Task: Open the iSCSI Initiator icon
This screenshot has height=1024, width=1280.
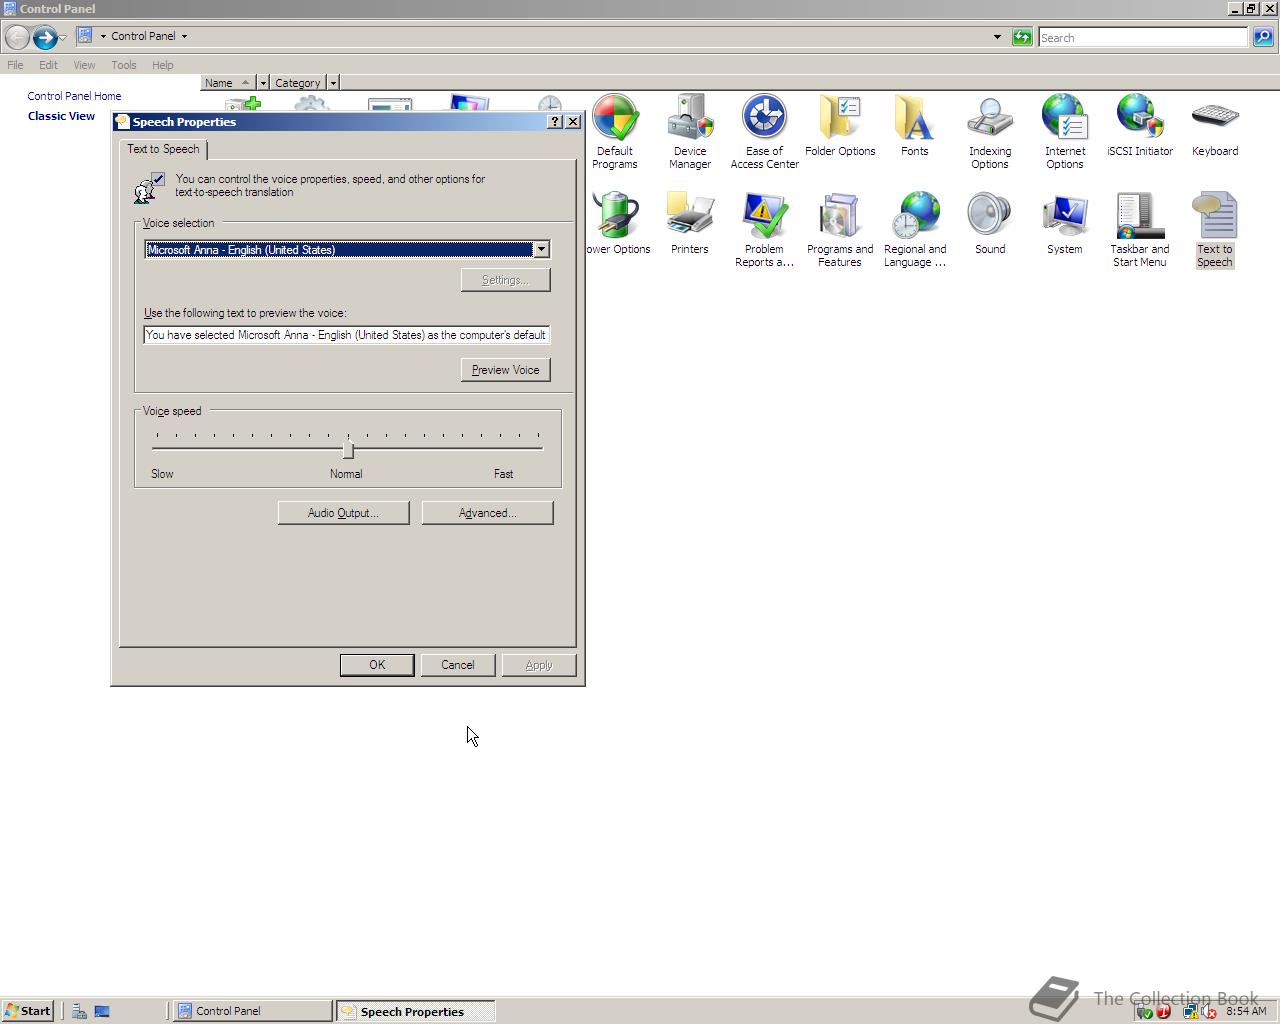Action: [1140, 126]
